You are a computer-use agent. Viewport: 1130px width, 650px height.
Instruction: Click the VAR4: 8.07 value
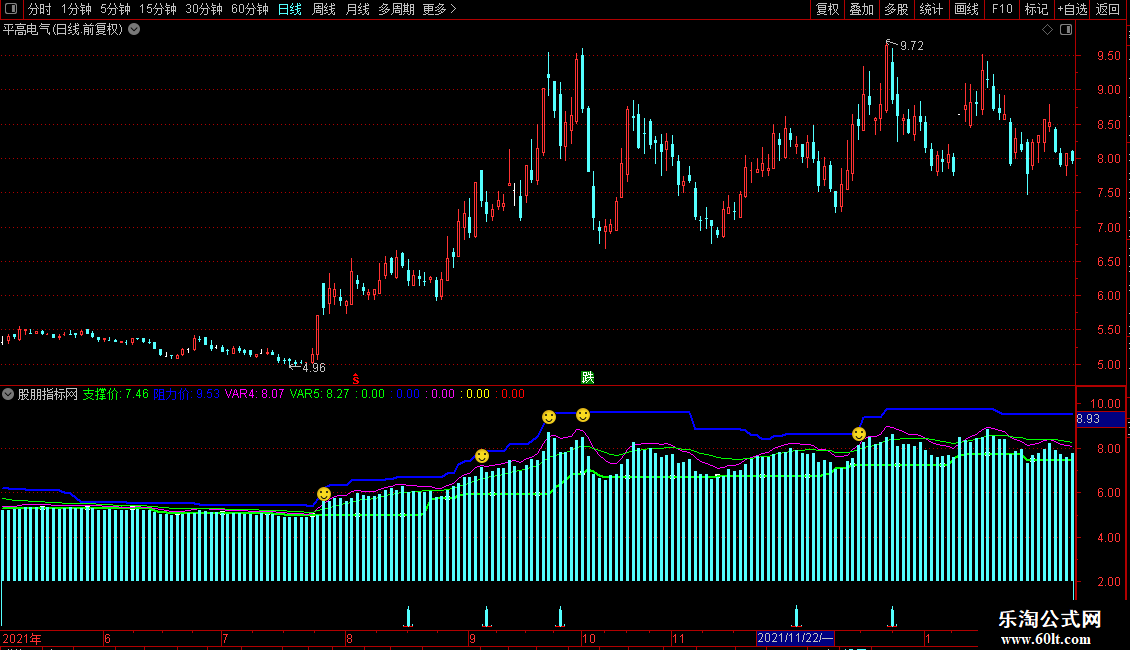pos(254,394)
